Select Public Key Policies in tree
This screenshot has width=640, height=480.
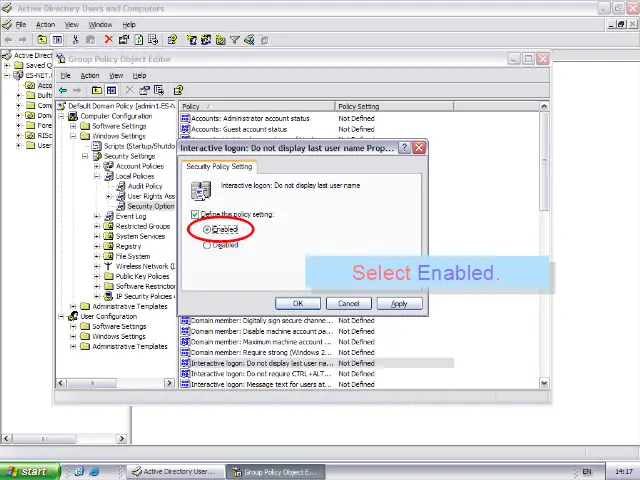142,276
